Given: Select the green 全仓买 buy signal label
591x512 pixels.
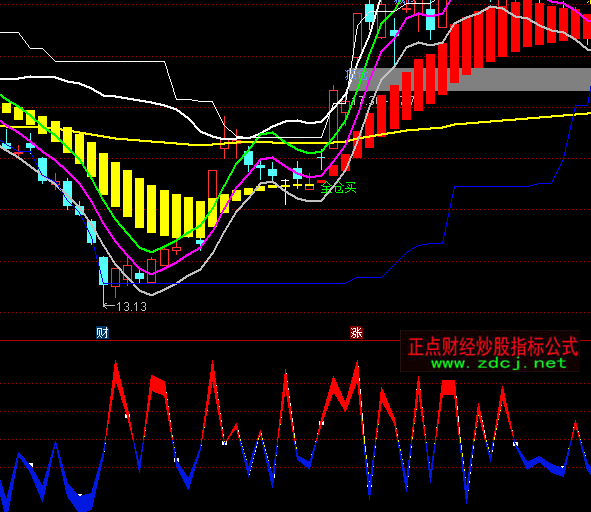Looking at the screenshot, I should 338,187.
